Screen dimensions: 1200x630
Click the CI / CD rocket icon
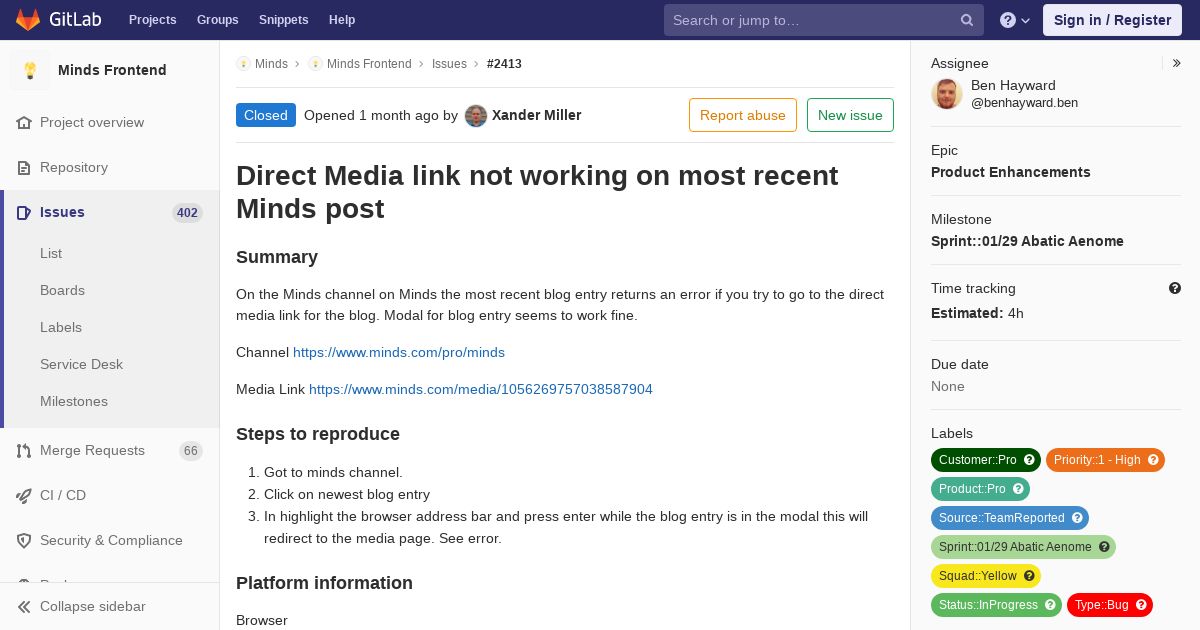24,496
